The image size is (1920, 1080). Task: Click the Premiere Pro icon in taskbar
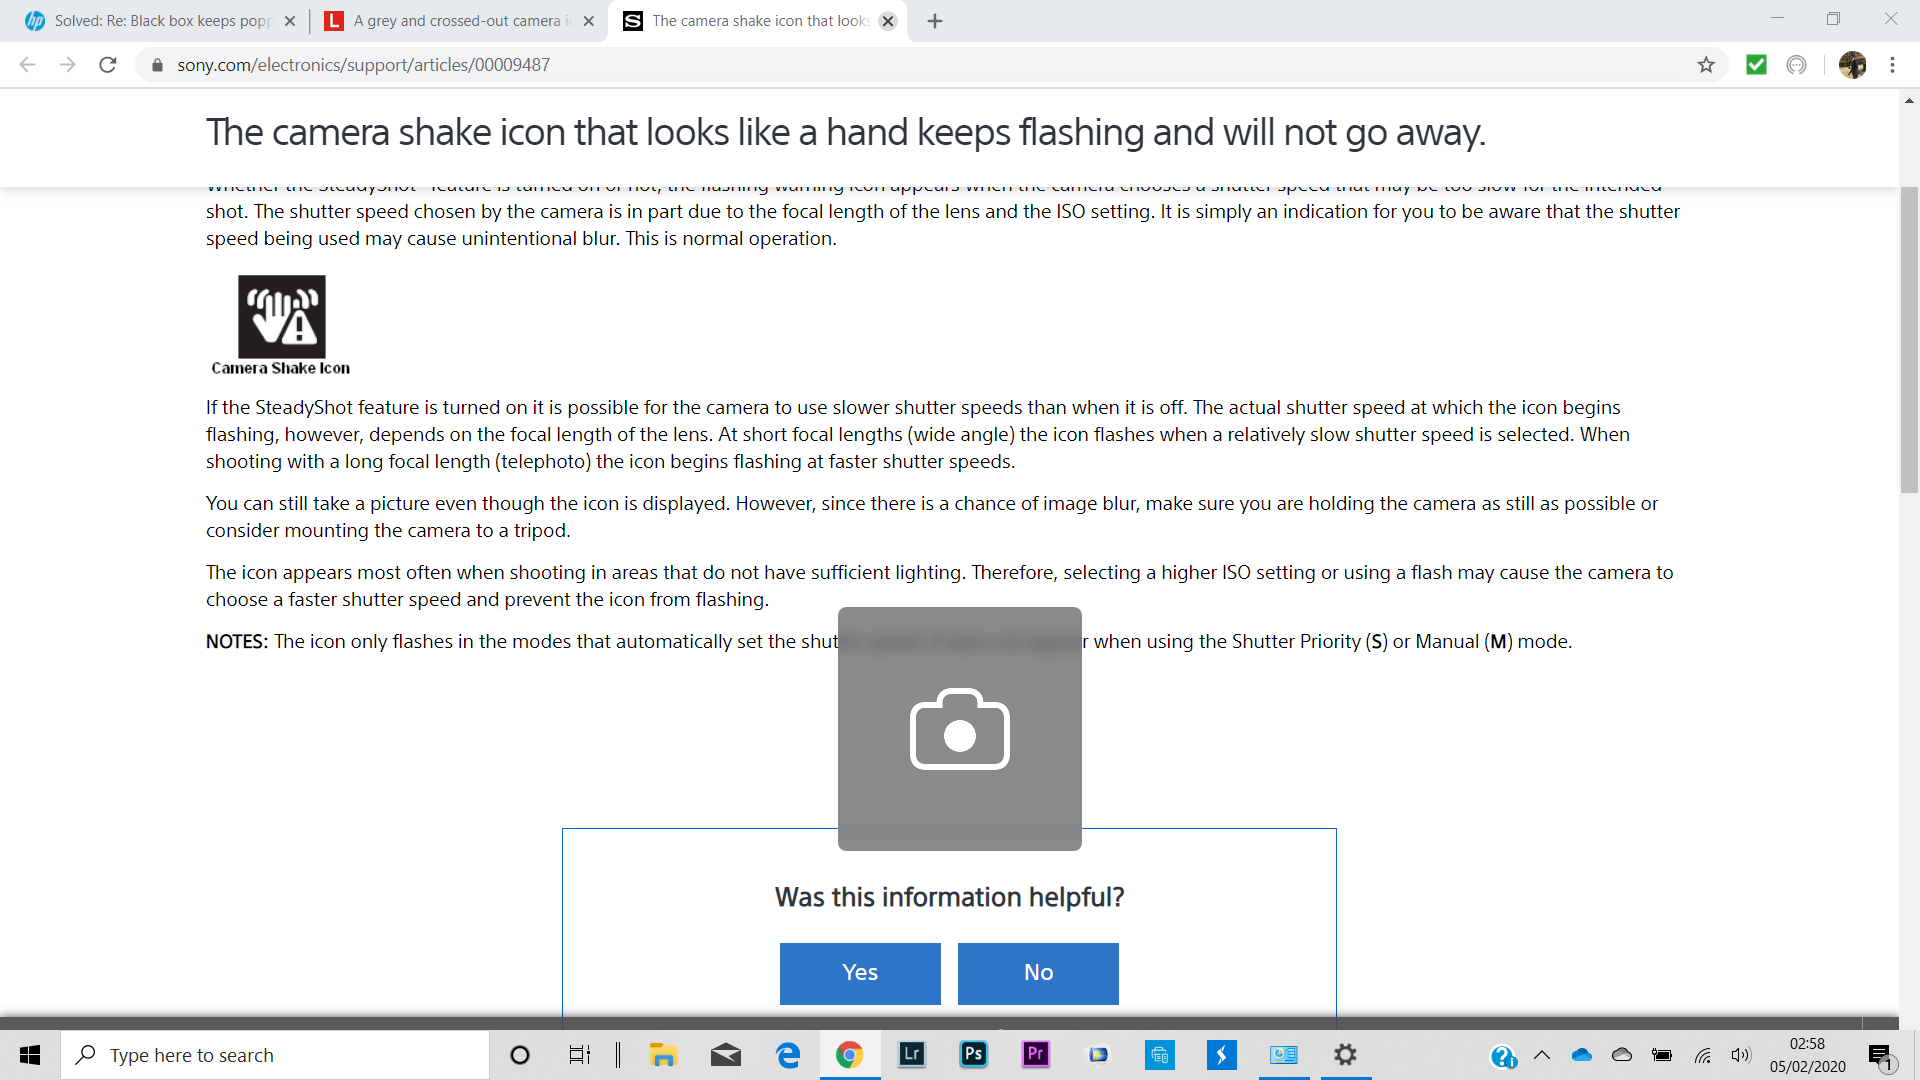[x=1036, y=1054]
